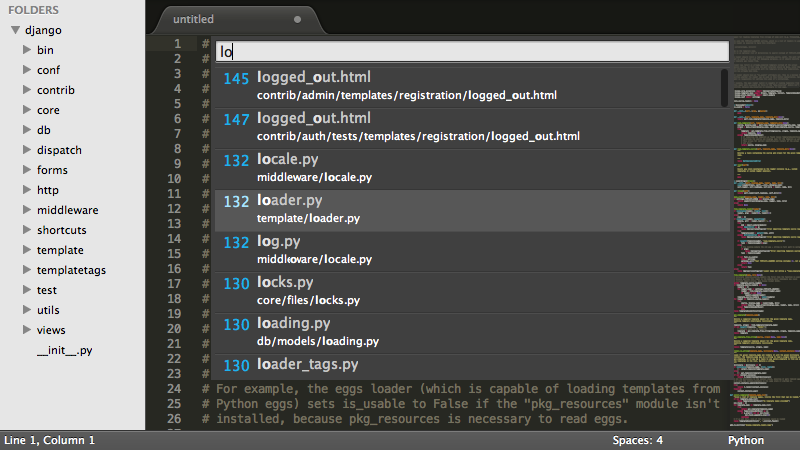Change indentation via Spaces: 4
The image size is (800, 450).
click(638, 440)
